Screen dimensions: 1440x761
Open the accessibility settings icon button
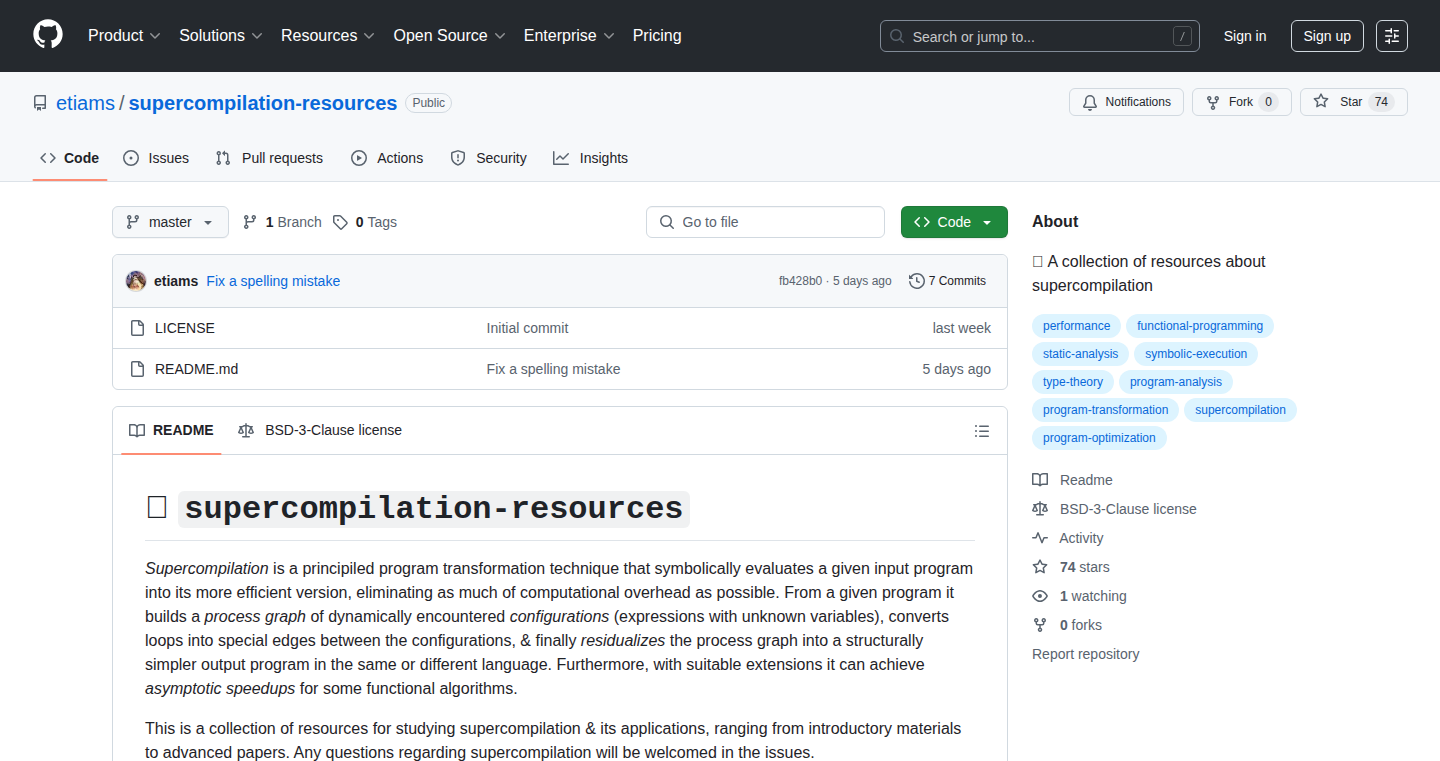click(x=1391, y=36)
